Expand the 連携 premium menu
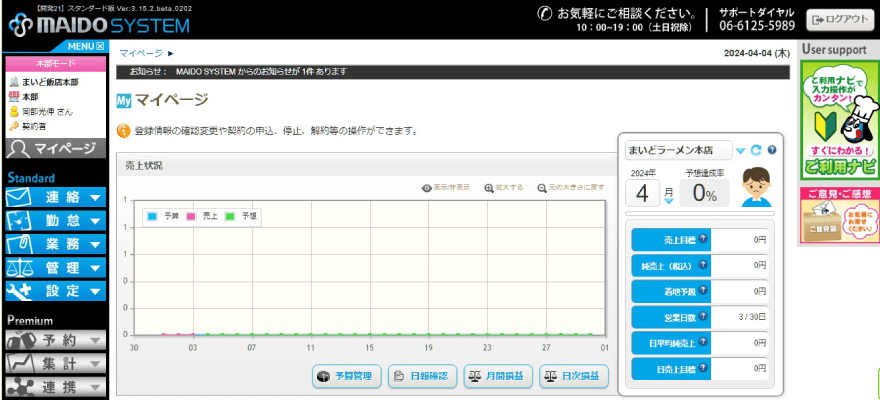 56,387
